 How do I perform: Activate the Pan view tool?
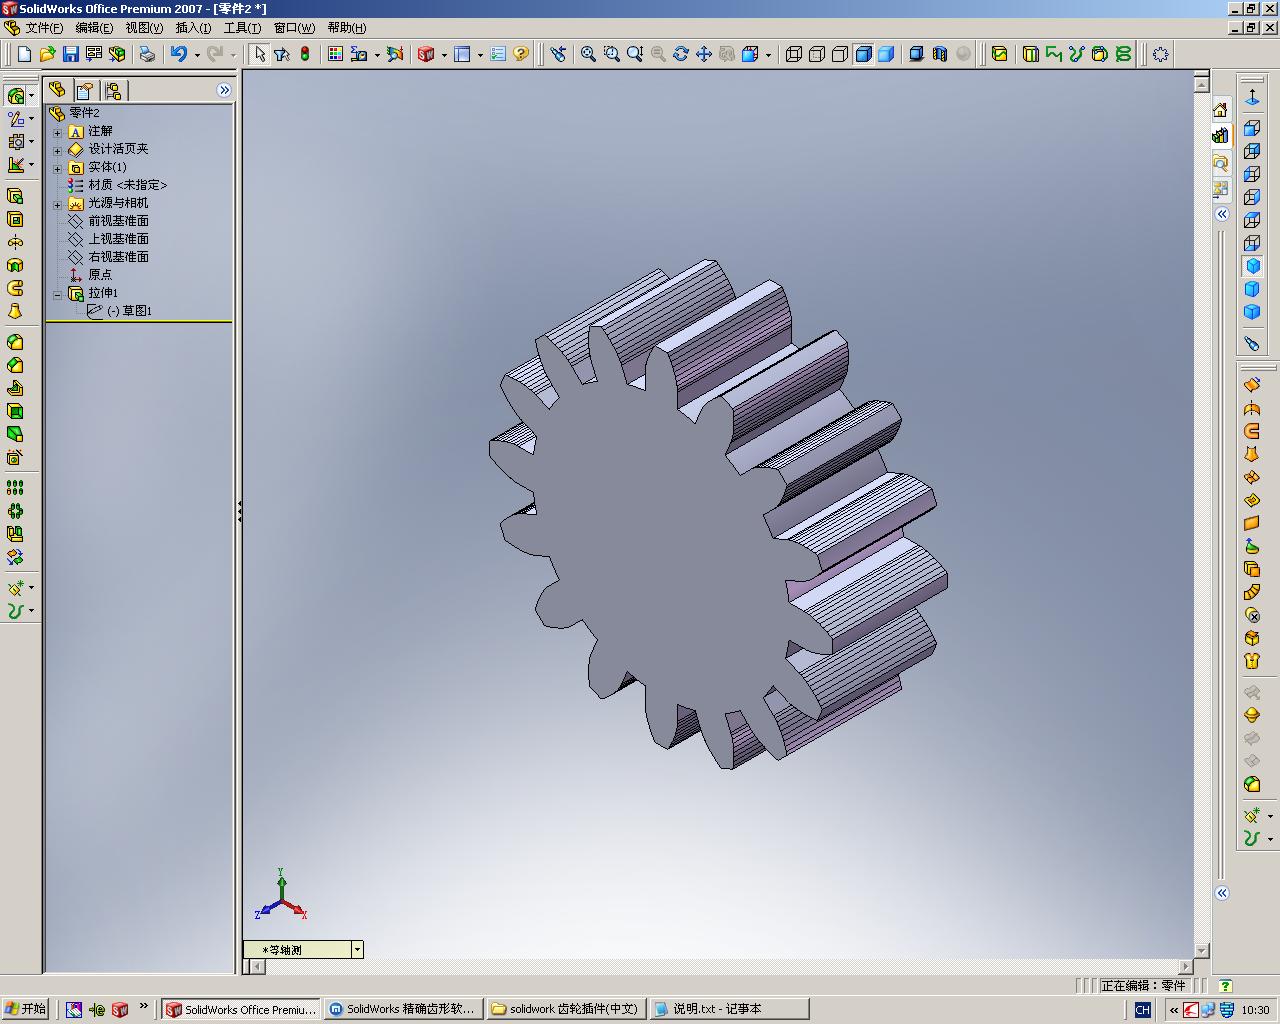point(704,54)
